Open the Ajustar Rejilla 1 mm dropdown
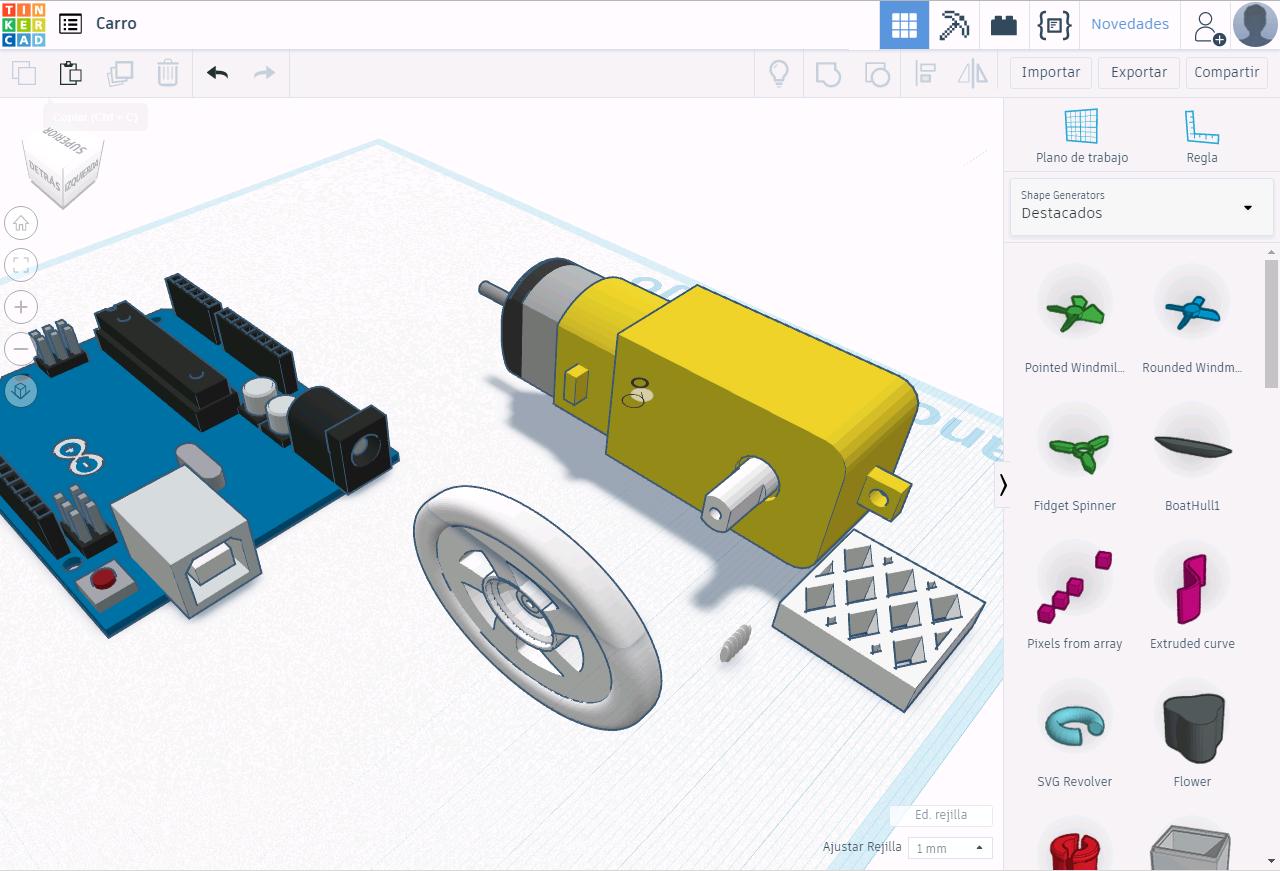The width and height of the screenshot is (1280, 871). [948, 847]
